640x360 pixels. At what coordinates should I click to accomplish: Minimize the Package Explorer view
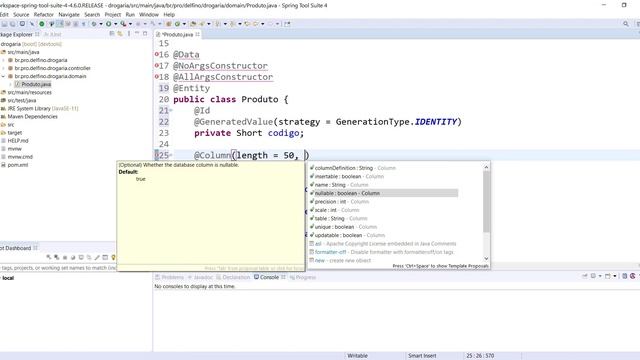(x=137, y=33)
